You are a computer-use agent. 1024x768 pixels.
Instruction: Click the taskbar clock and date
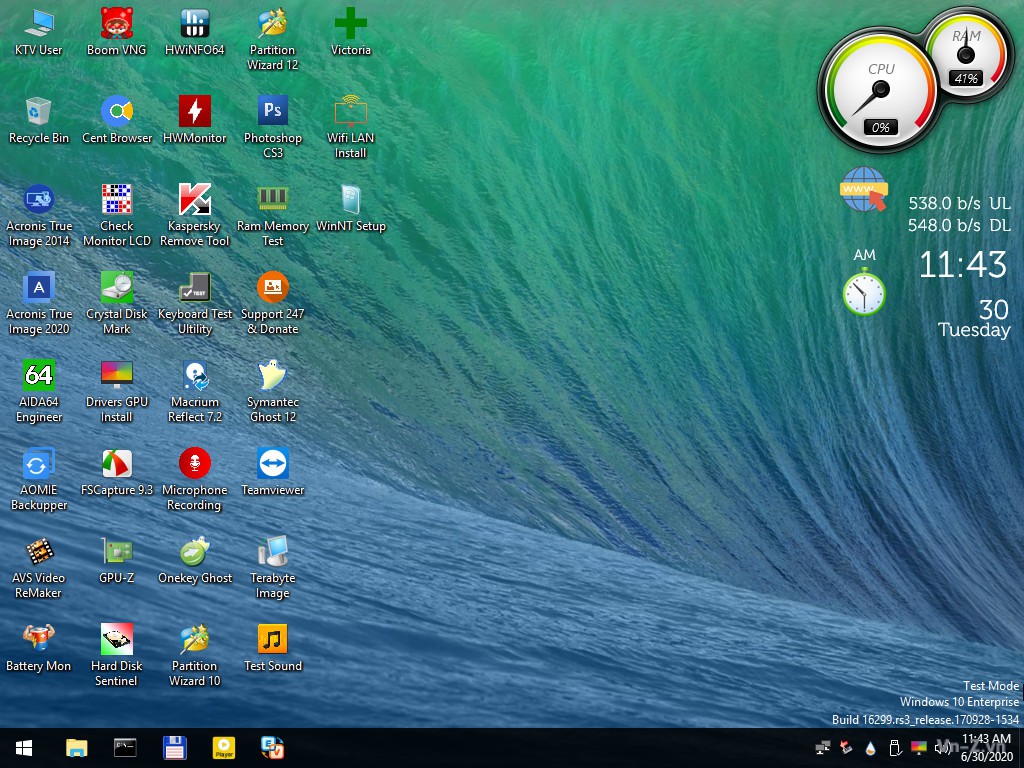986,747
